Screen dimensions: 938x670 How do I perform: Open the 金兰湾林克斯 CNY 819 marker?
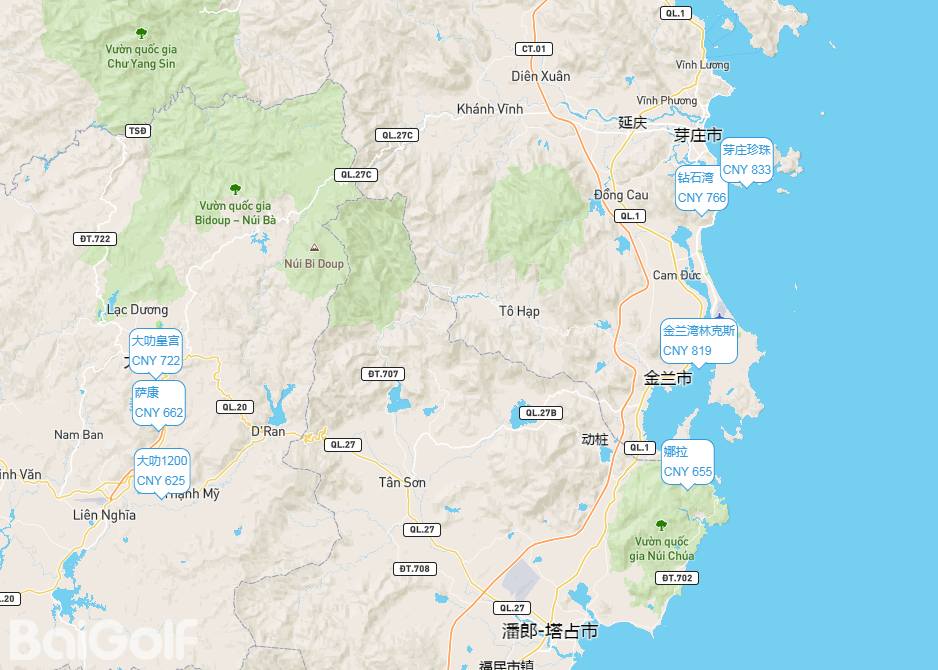[x=699, y=341]
